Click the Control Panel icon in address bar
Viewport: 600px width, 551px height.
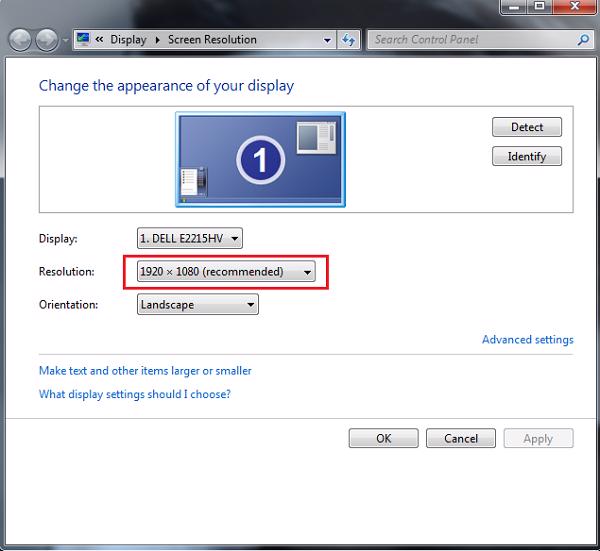click(83, 40)
